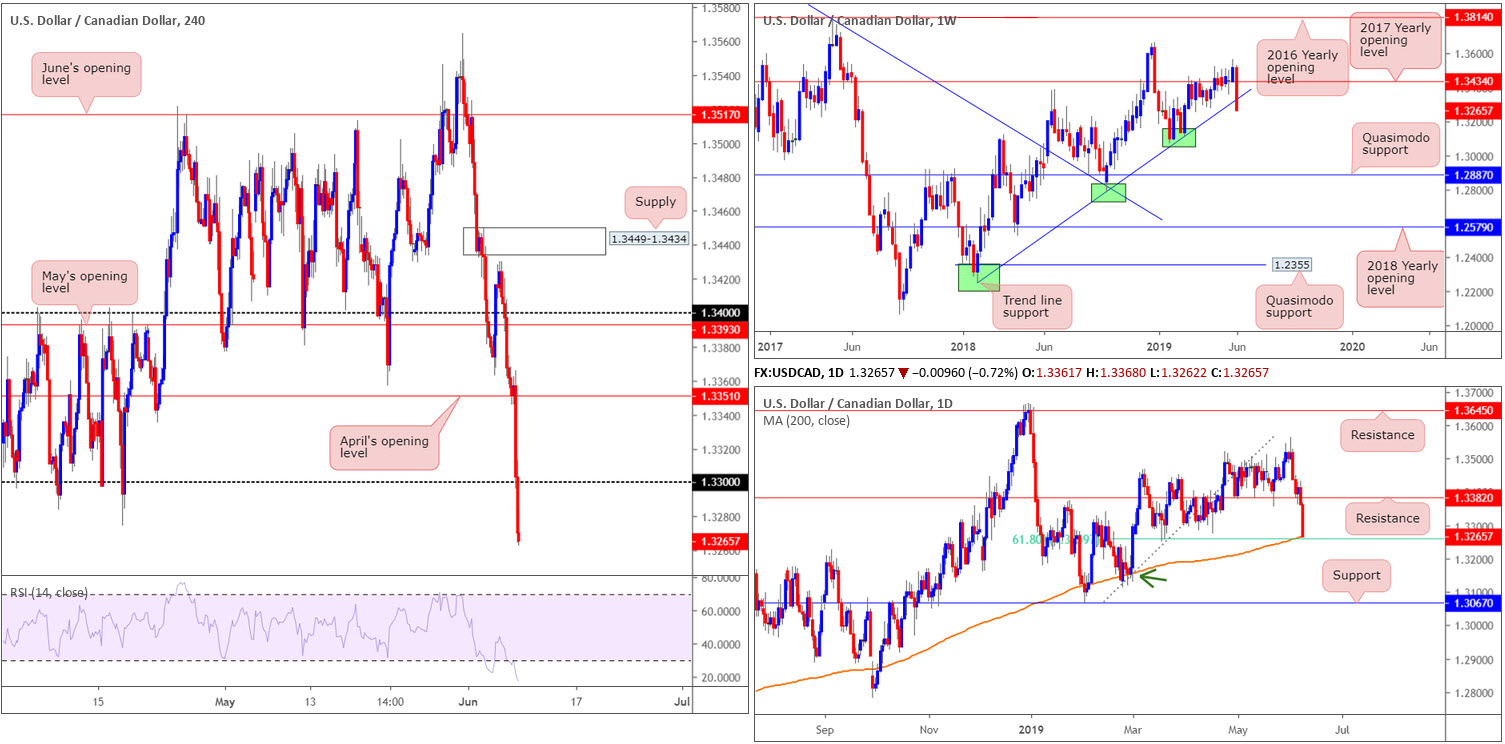The width and height of the screenshot is (1505, 744).
Task: Click the Support callout on daily chart
Action: [x=1356, y=575]
